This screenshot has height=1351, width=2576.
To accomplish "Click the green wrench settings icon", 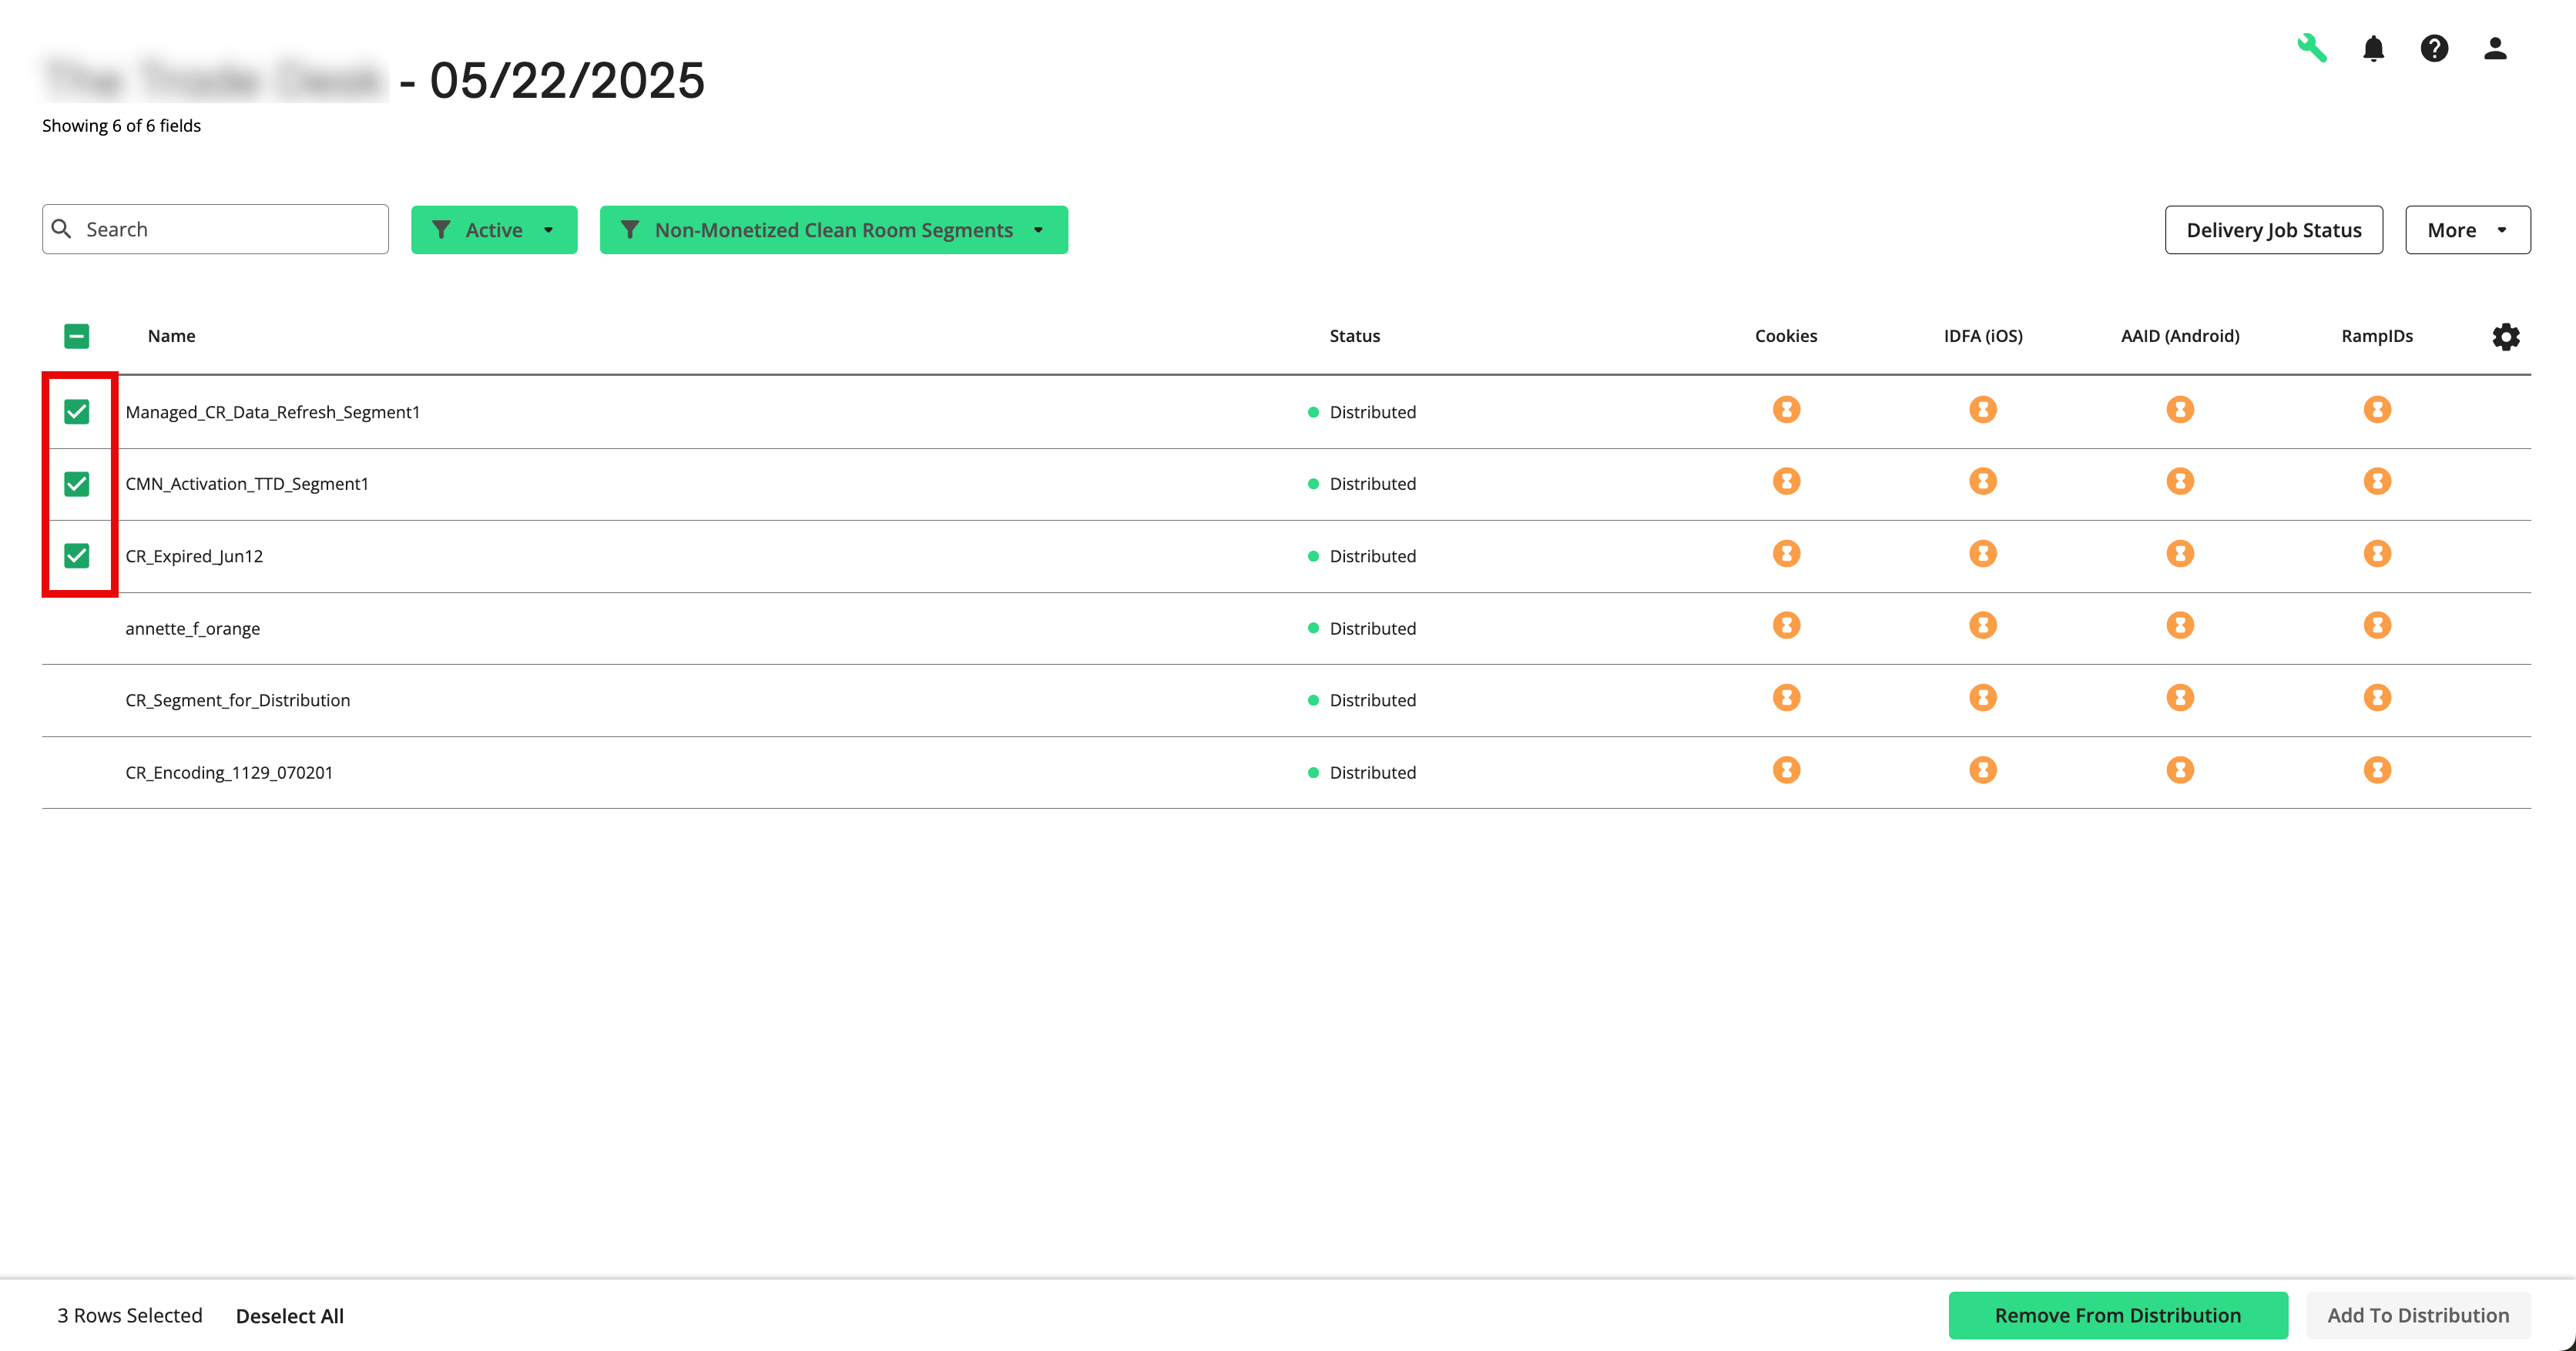I will tap(2314, 48).
